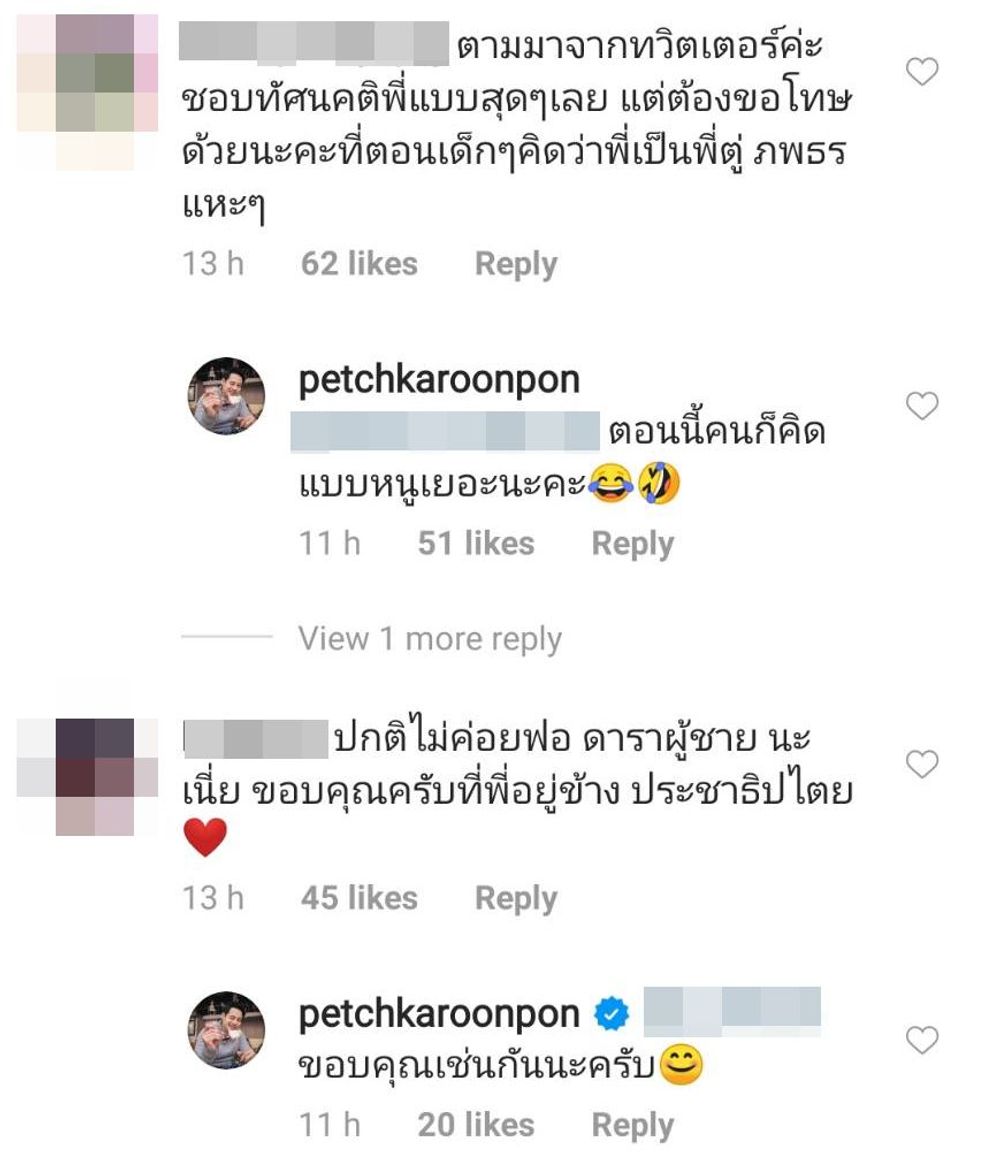Open the 62 likes list
The image size is (1000, 1168).
point(359,264)
